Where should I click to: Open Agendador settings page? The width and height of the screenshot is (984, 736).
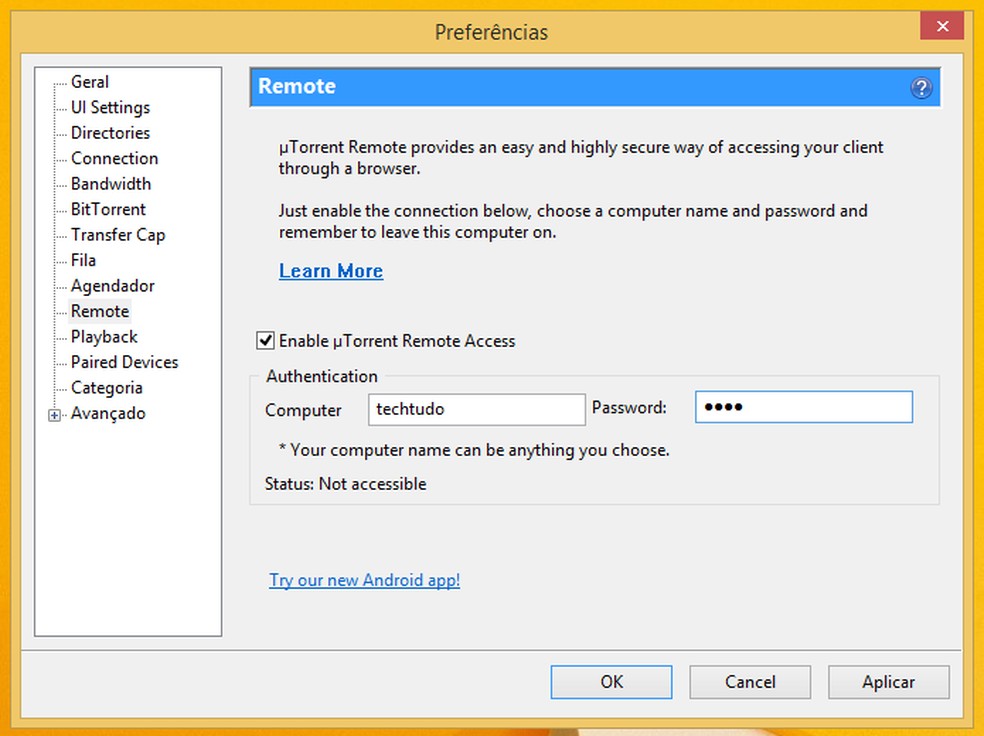112,285
